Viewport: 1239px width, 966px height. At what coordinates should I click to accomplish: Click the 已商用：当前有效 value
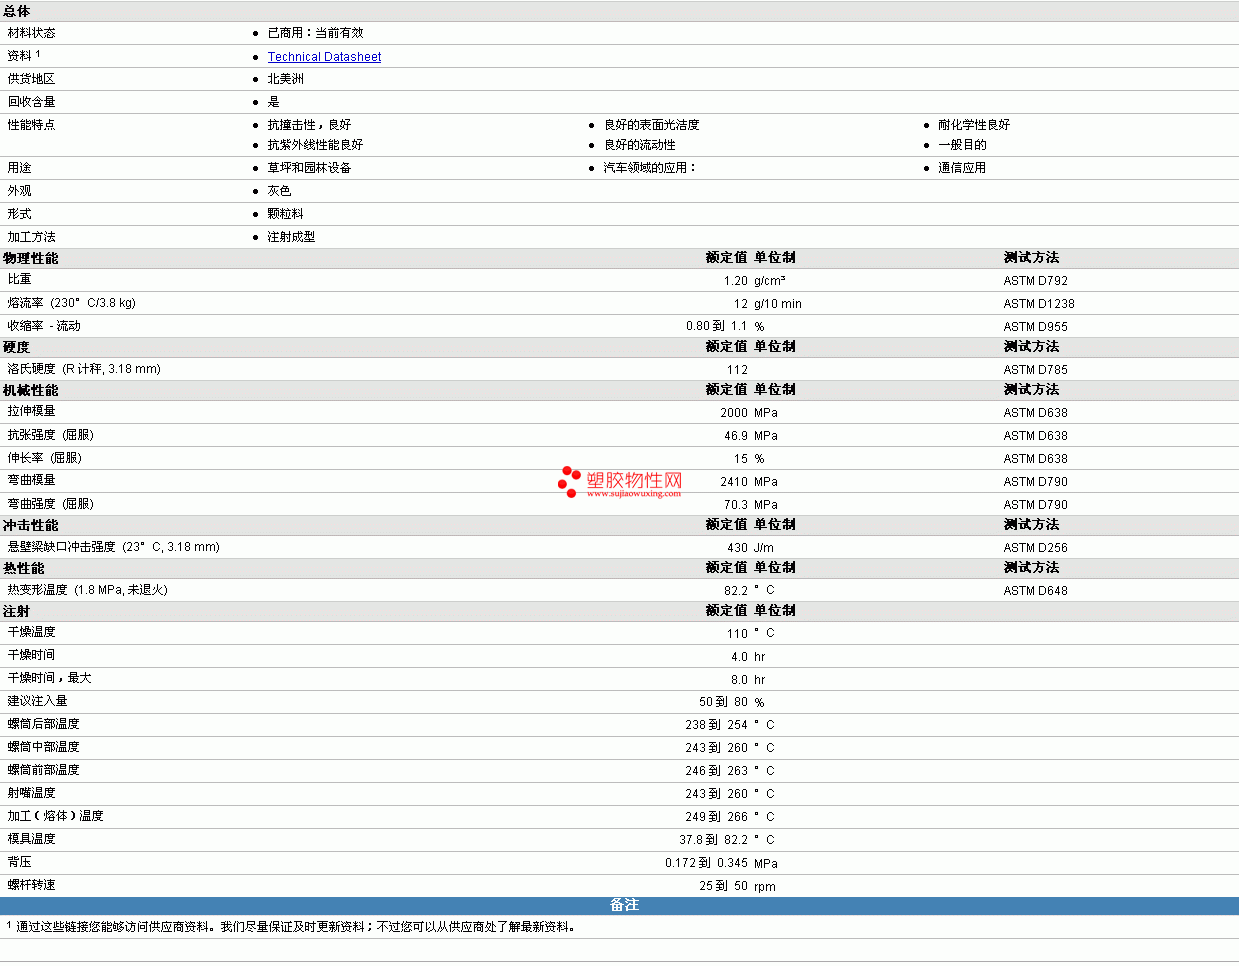tap(315, 33)
